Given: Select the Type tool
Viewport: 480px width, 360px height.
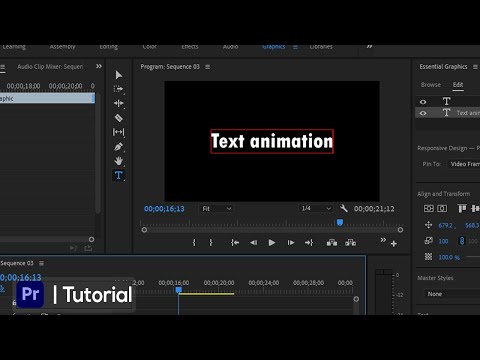Looking at the screenshot, I should click(119, 175).
